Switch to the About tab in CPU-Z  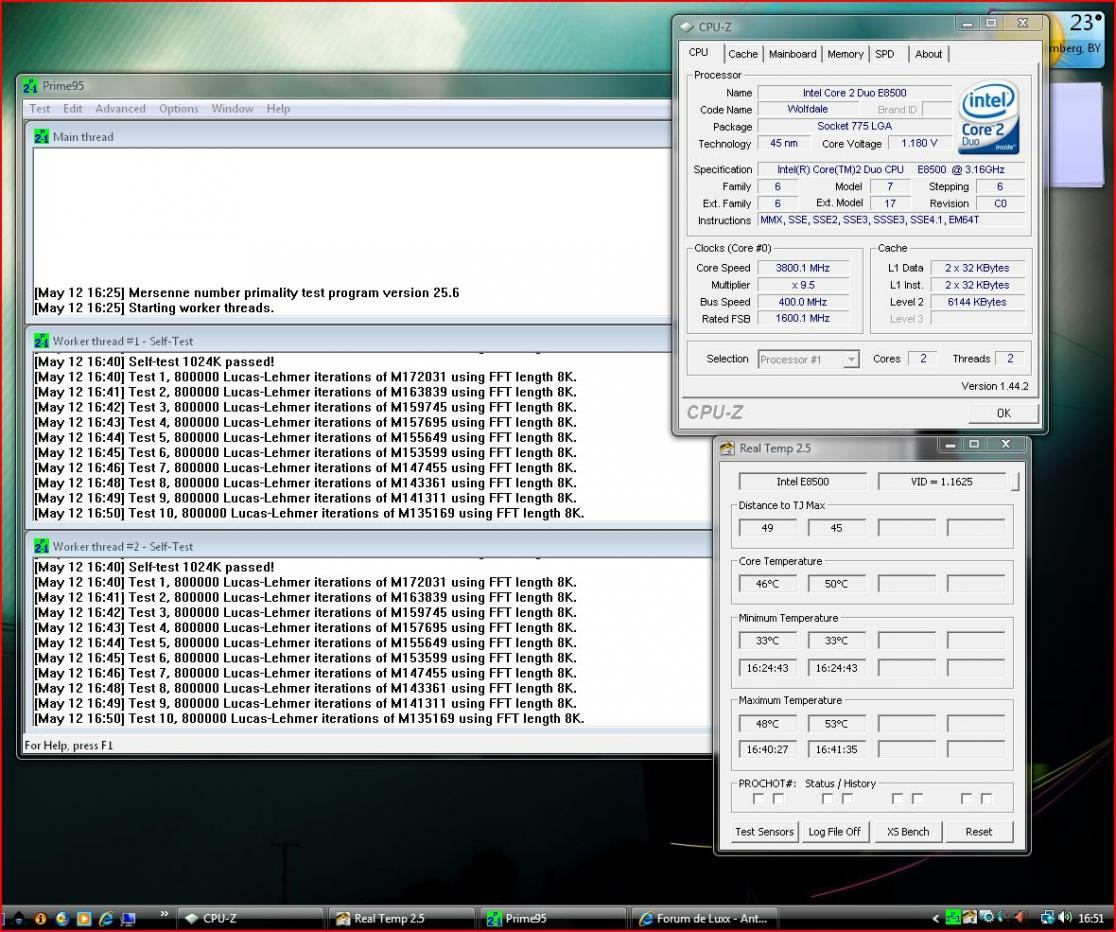(x=928, y=54)
